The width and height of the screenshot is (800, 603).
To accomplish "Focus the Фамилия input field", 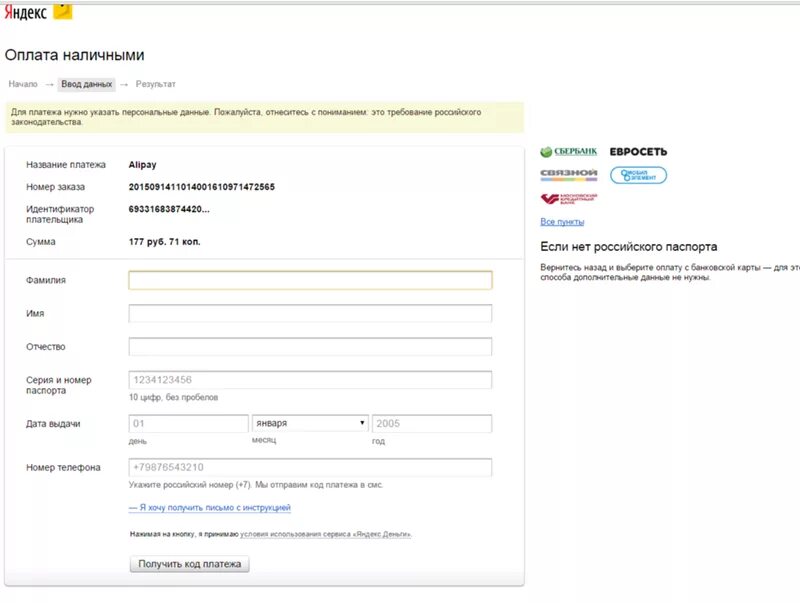I will [x=310, y=281].
